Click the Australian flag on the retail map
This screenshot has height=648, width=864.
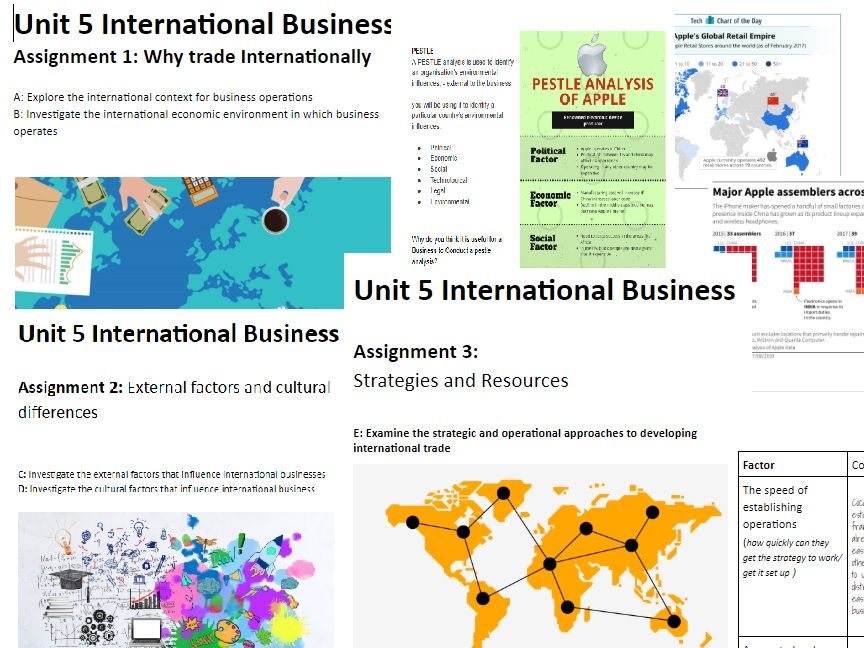(x=802, y=144)
